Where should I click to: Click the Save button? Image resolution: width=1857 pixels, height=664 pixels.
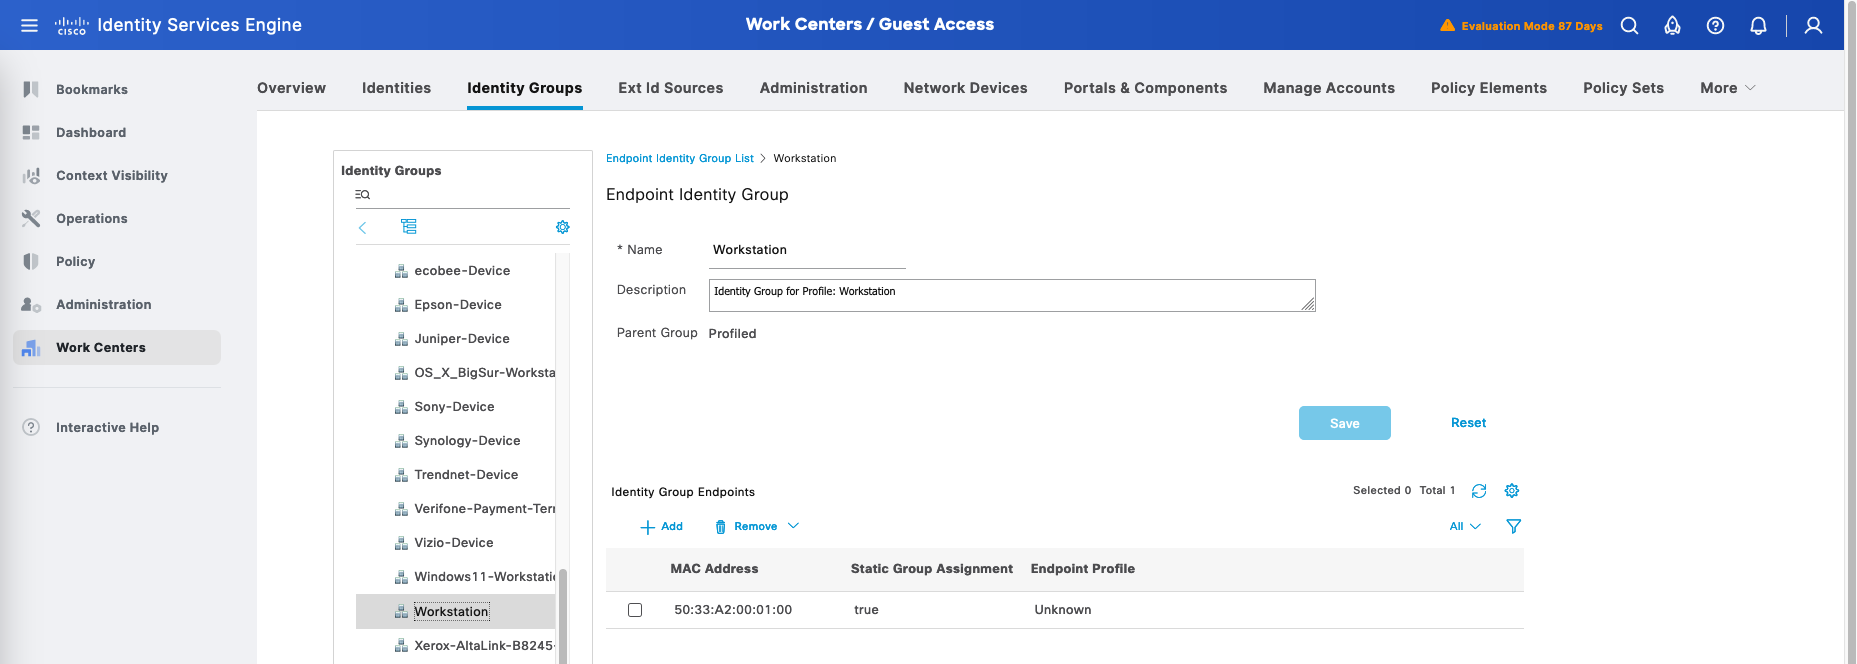point(1344,423)
